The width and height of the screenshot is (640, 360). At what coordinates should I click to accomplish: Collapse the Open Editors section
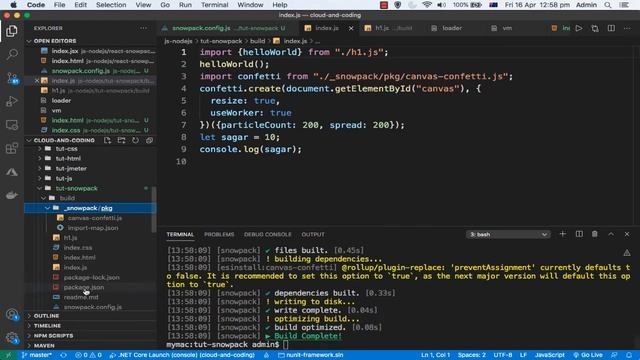tap(55, 41)
